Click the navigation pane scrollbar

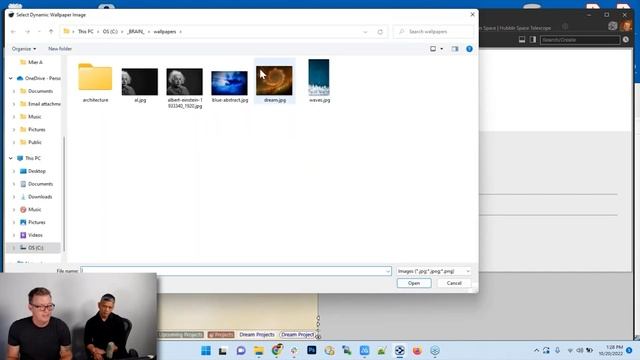pos(64,194)
